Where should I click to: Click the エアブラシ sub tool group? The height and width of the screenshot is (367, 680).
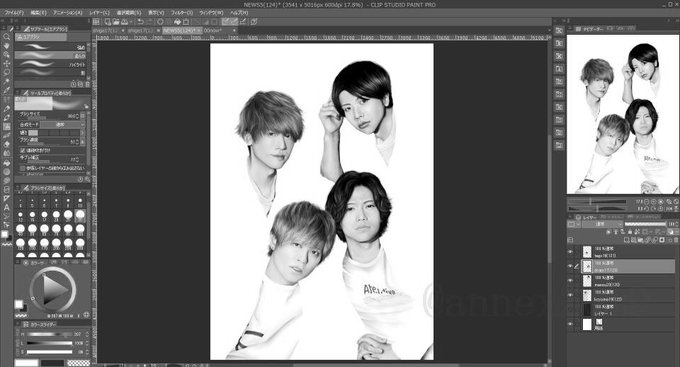tap(41, 37)
